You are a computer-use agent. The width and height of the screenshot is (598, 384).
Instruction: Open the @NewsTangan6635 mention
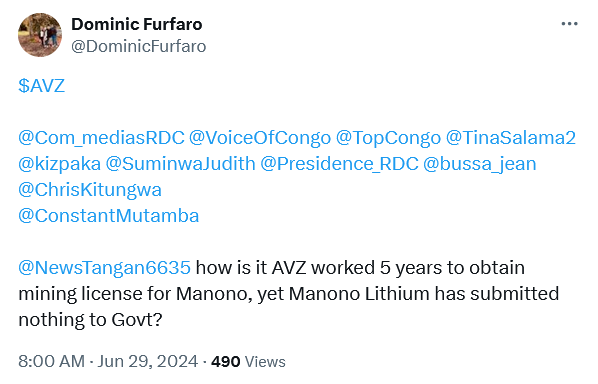click(104, 268)
